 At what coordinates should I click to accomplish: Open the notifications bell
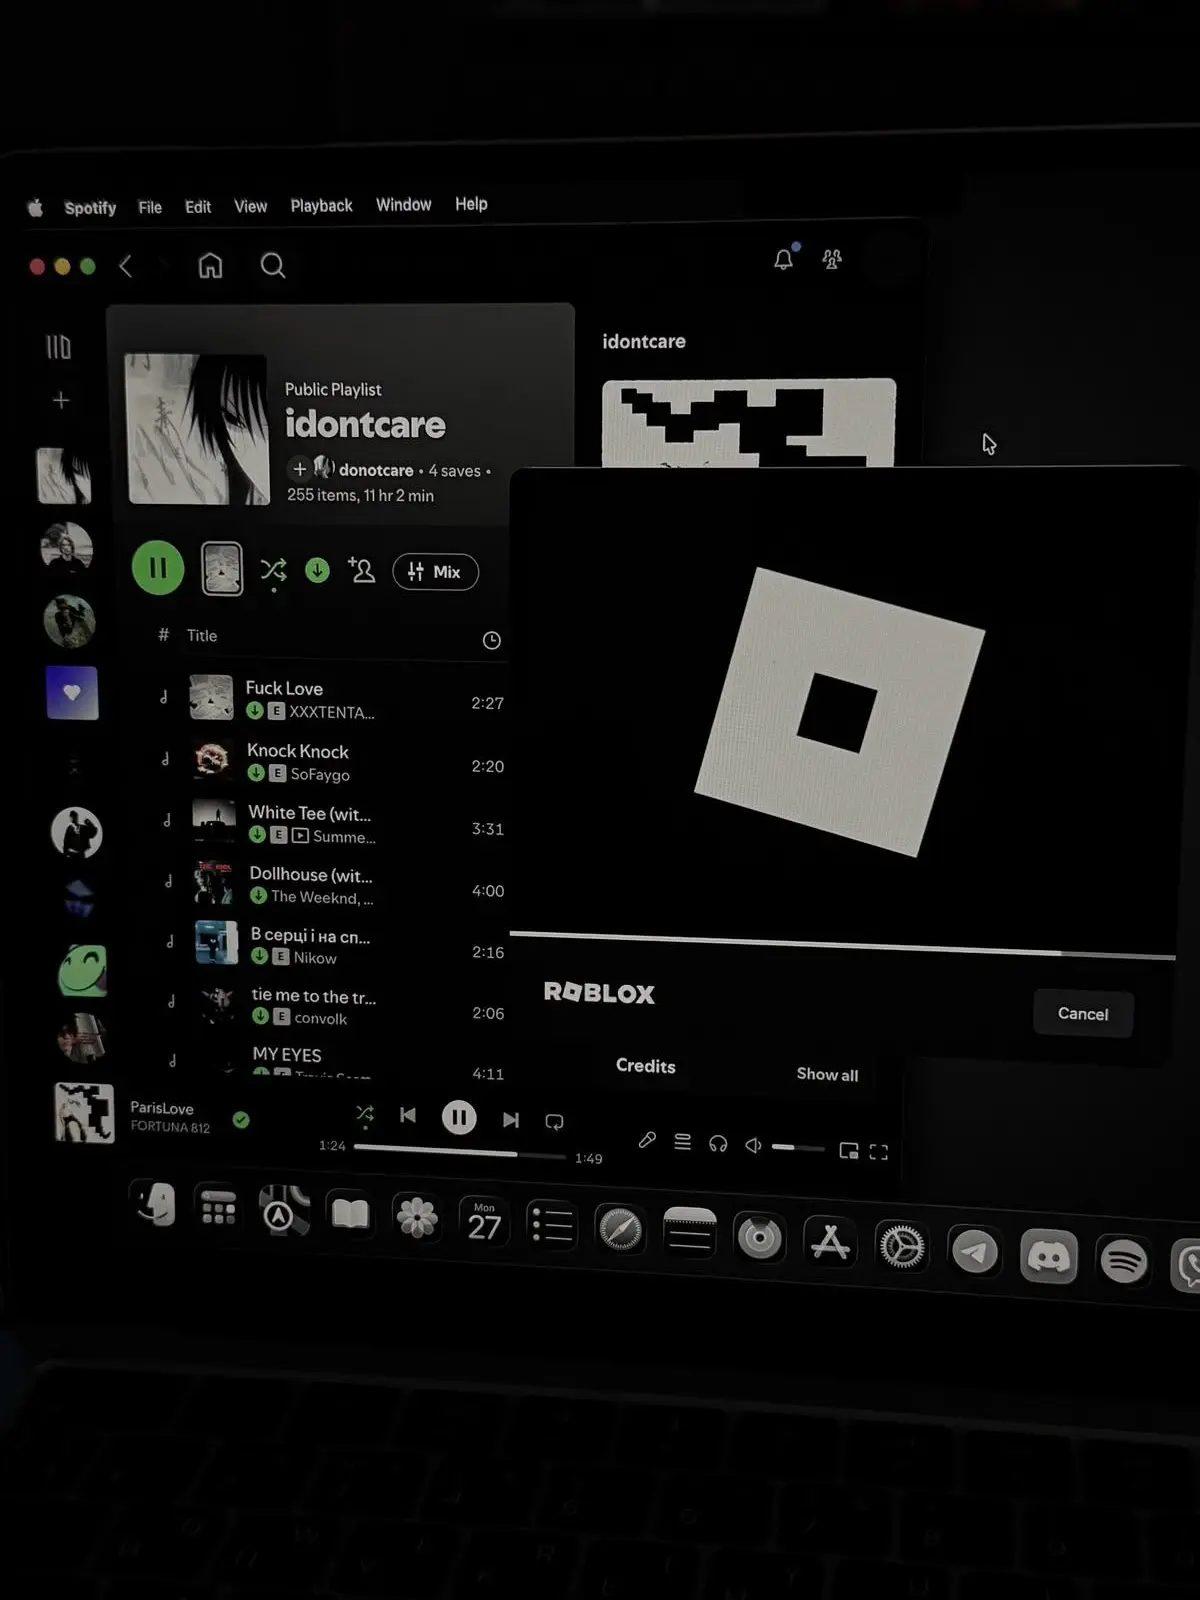point(784,259)
